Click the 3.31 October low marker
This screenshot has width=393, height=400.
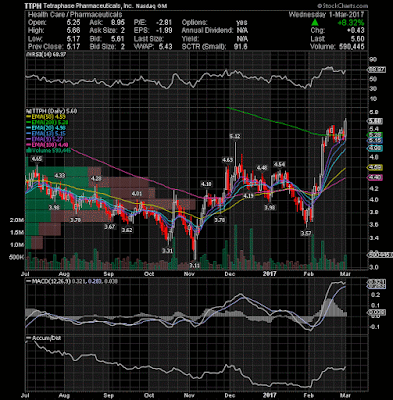point(167,251)
